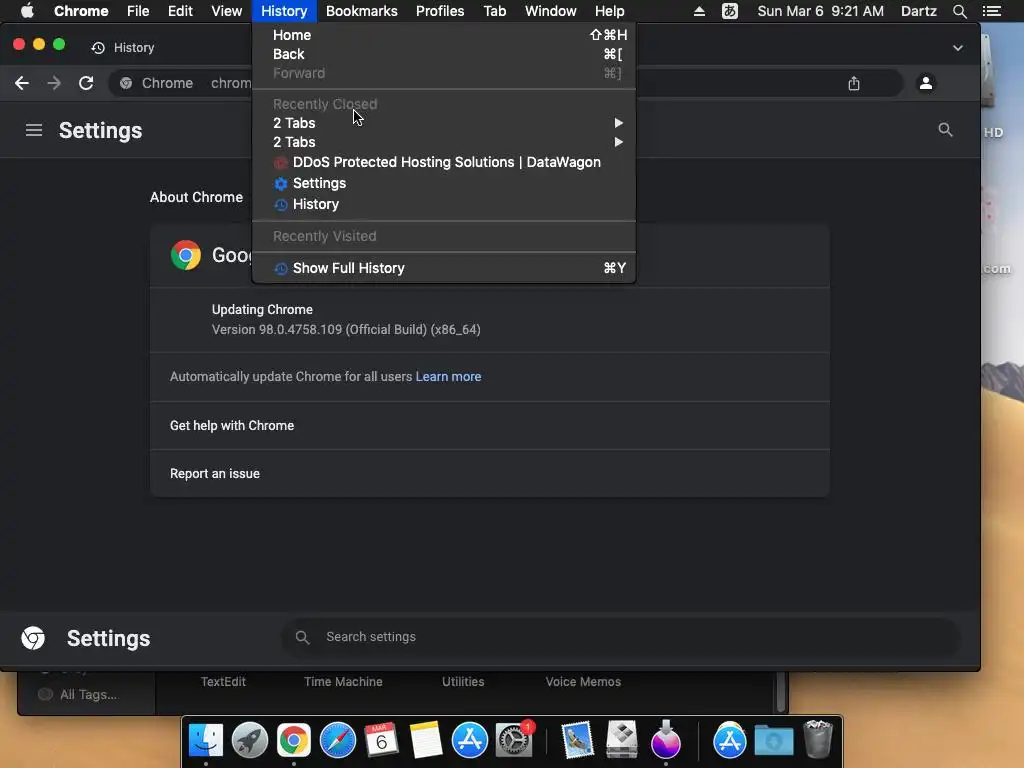Open the Apple menu
The height and width of the screenshot is (768, 1024).
pyautogui.click(x=27, y=11)
